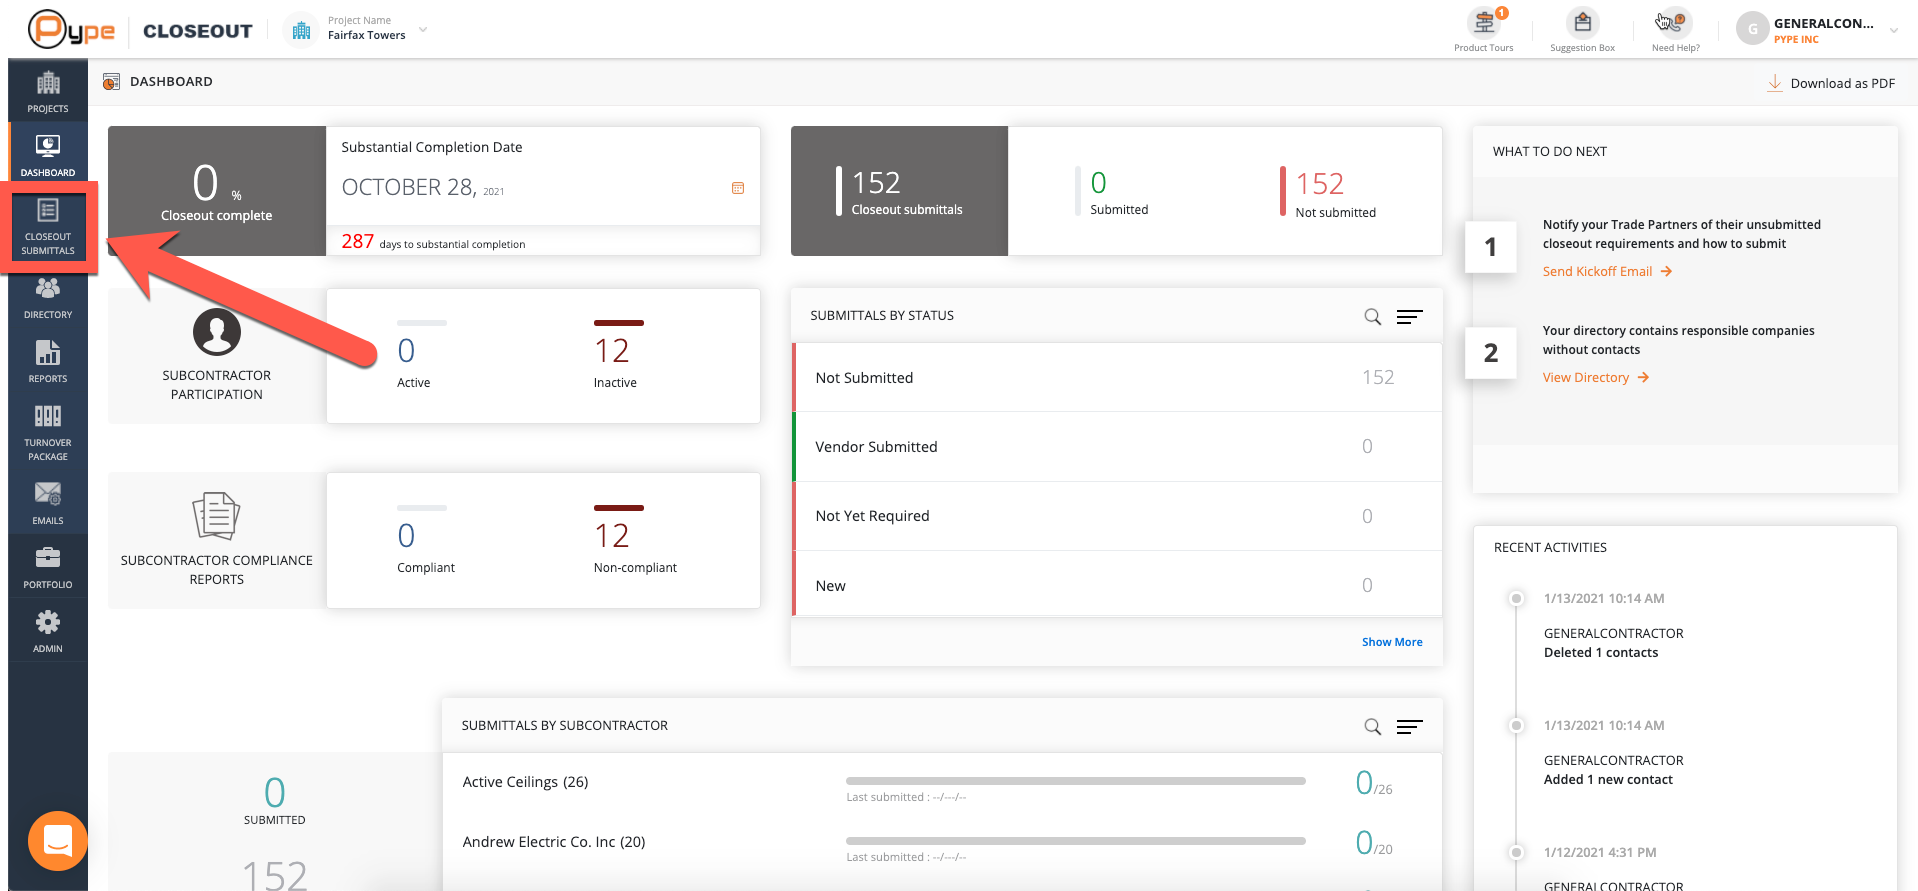Select the Not Submitted status row
This screenshot has height=891, width=1918.
(1117, 378)
